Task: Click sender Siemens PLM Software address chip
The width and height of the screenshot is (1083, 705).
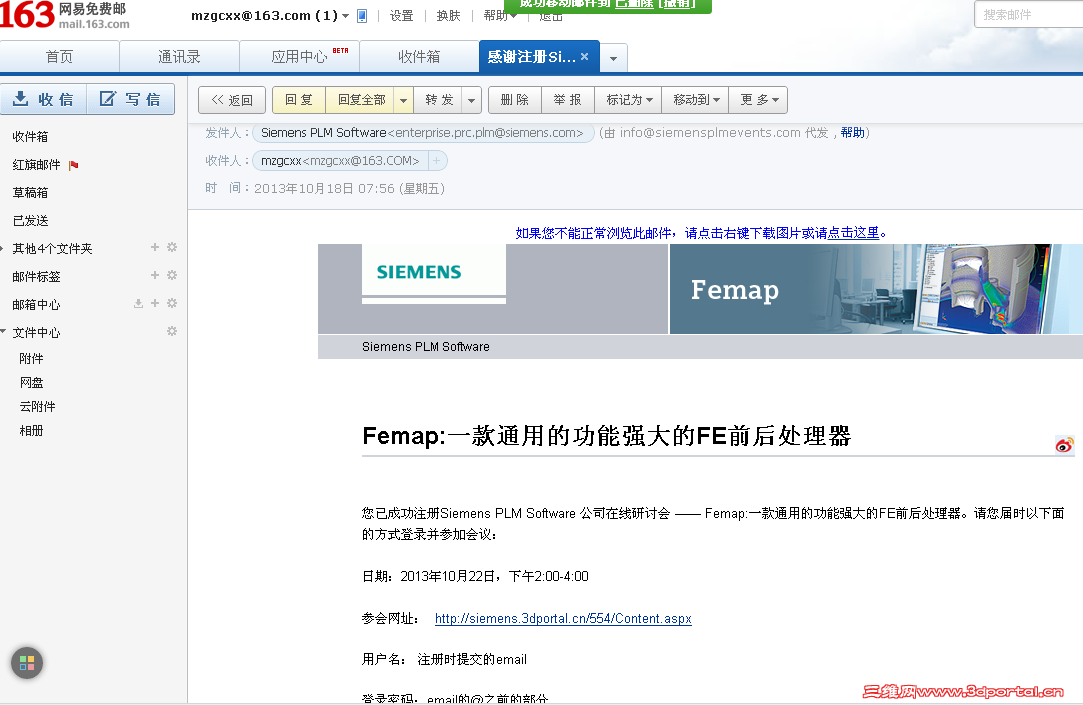Action: pos(423,133)
